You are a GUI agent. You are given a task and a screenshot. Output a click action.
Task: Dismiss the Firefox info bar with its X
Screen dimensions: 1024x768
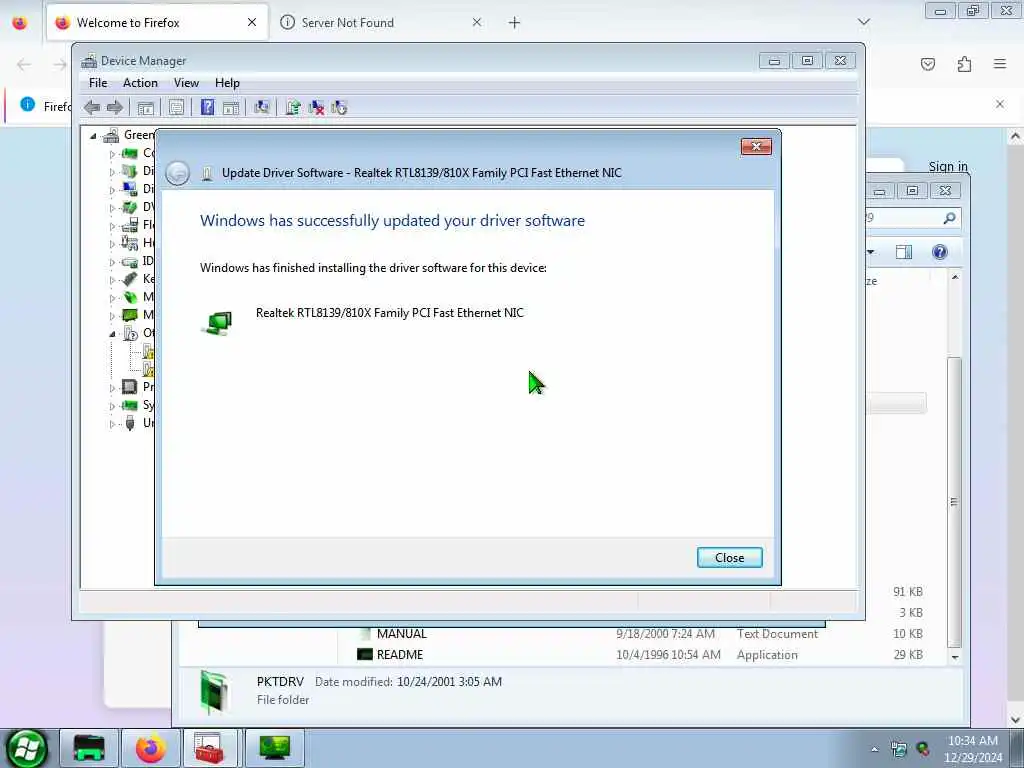pos(1000,104)
